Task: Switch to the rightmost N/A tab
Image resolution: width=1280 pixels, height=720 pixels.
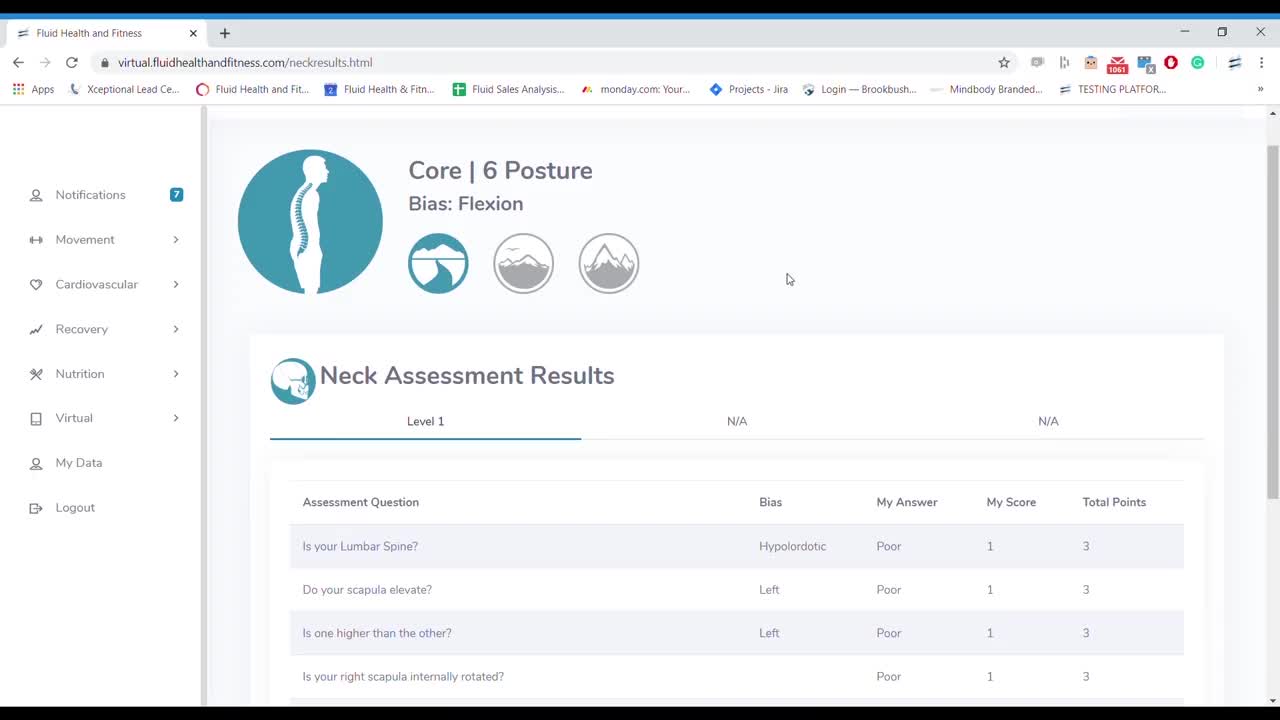Action: 1048,421
